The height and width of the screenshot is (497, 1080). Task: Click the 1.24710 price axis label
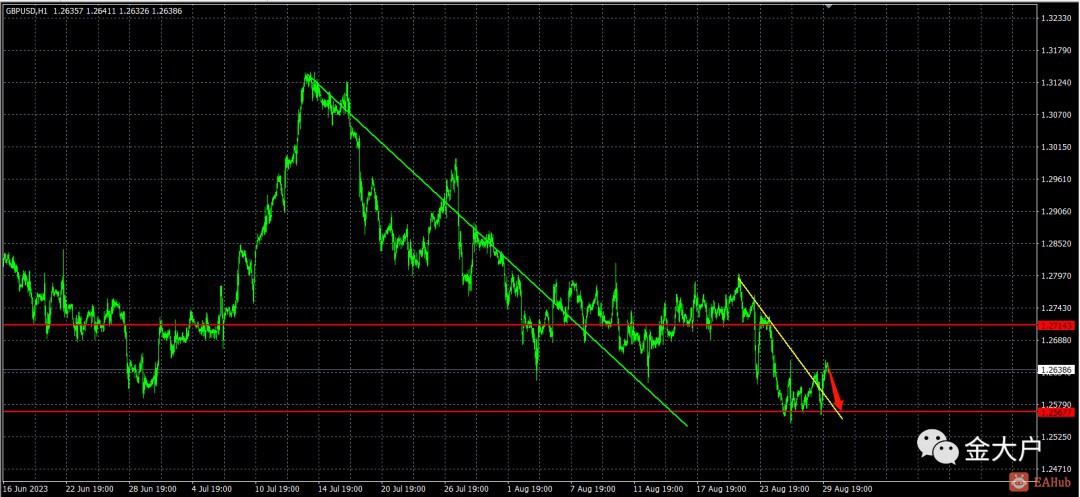(1056, 469)
